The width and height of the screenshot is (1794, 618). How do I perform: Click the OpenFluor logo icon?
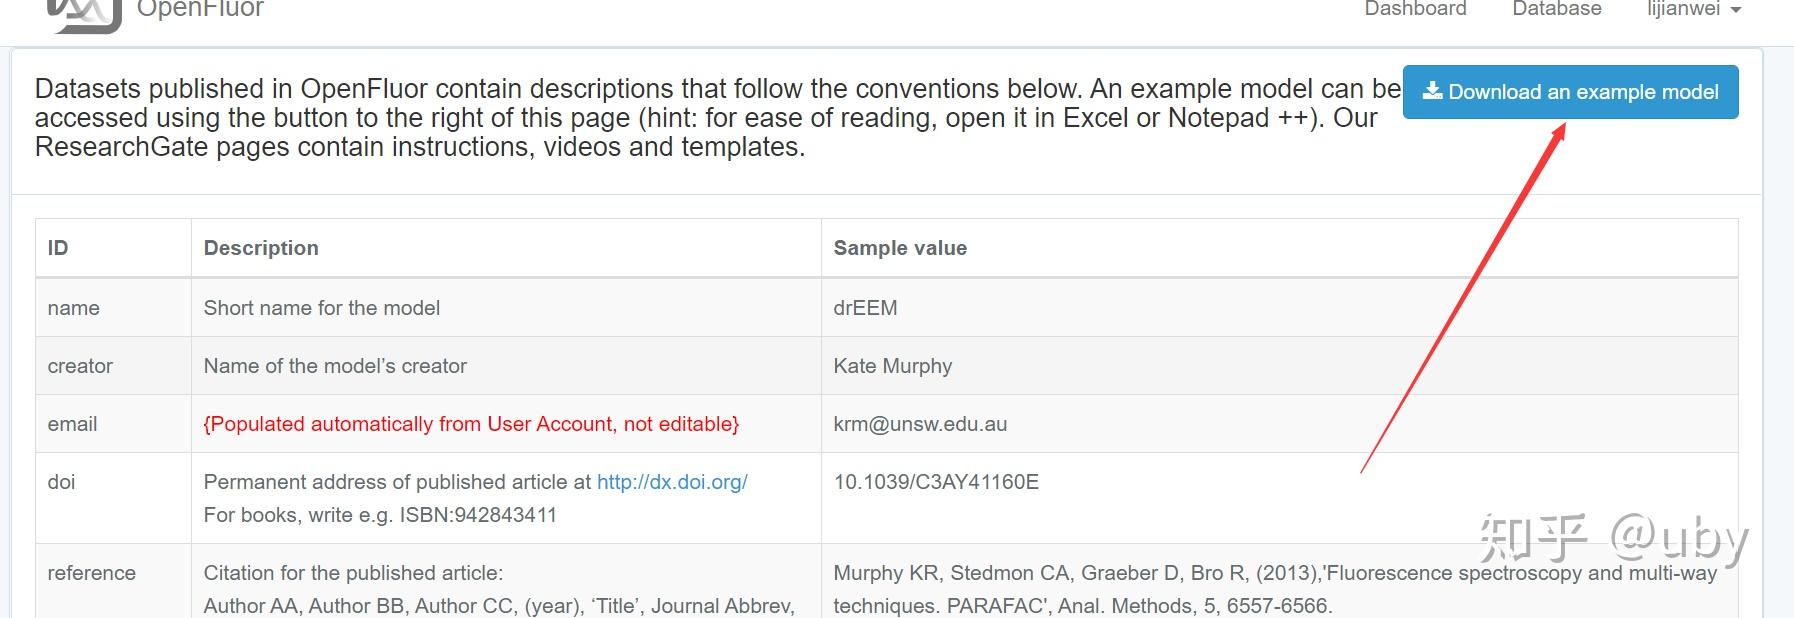[x=85, y=12]
